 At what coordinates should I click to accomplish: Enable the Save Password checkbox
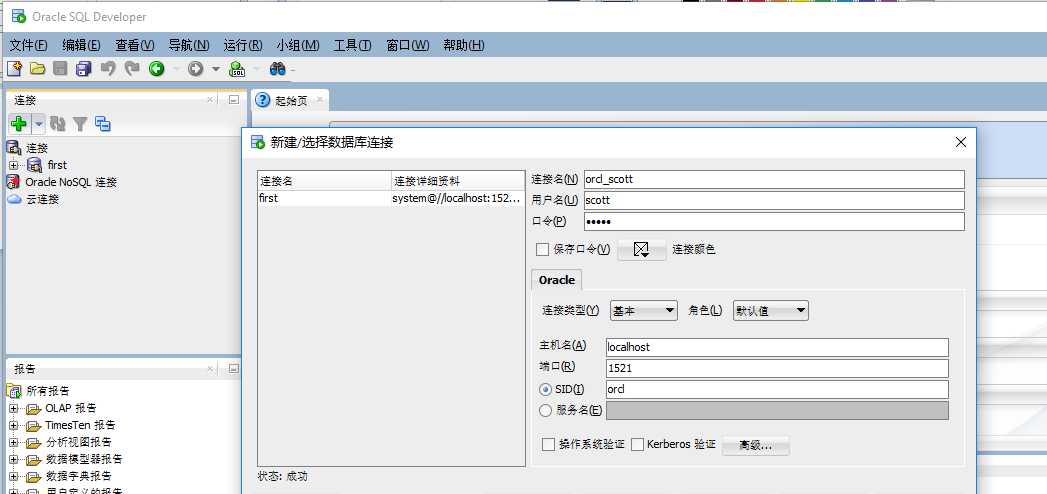tap(542, 249)
